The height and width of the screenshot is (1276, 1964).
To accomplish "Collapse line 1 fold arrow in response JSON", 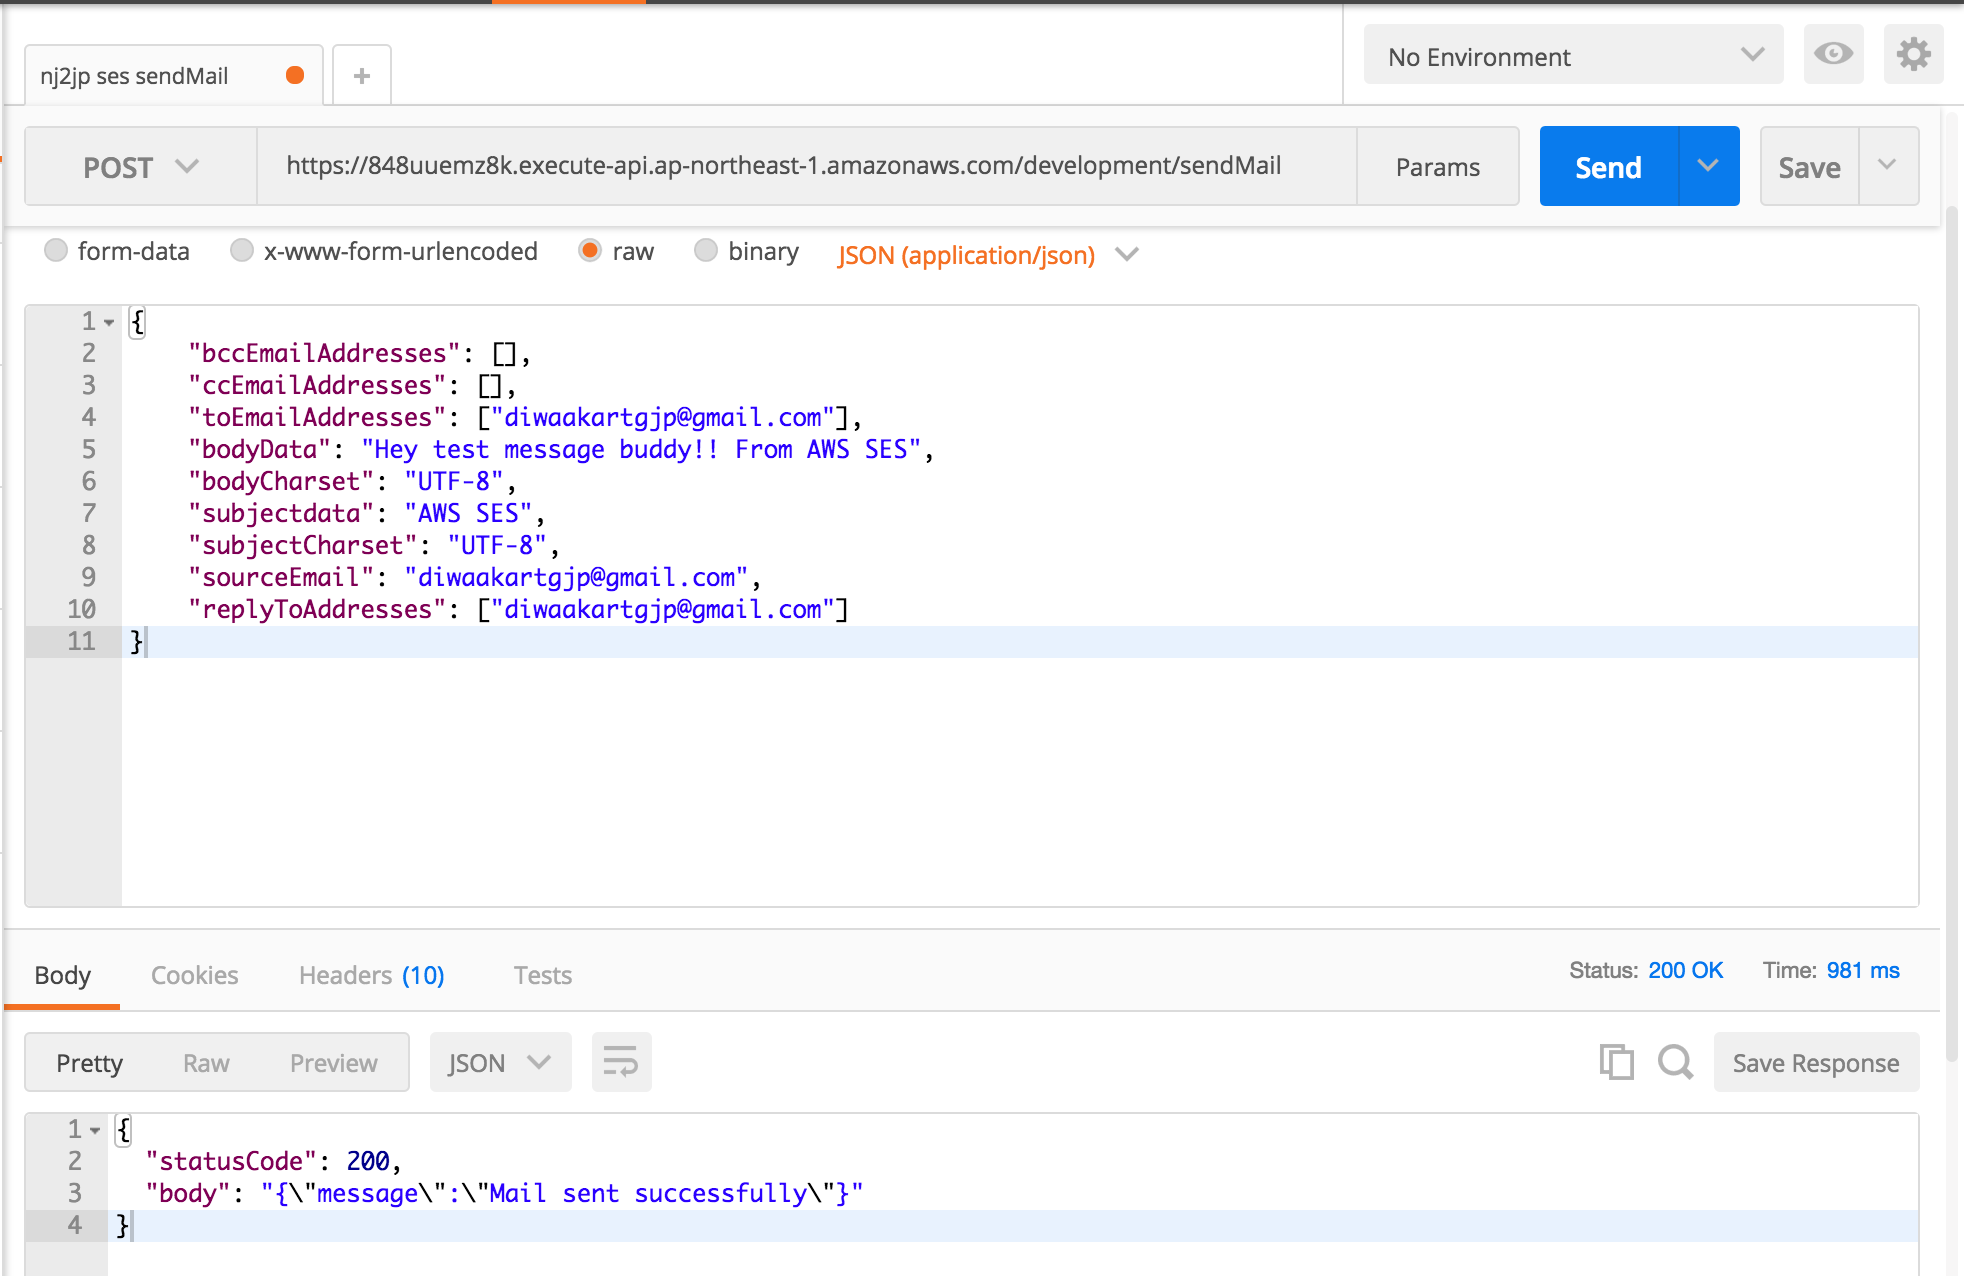I will click(x=95, y=1130).
